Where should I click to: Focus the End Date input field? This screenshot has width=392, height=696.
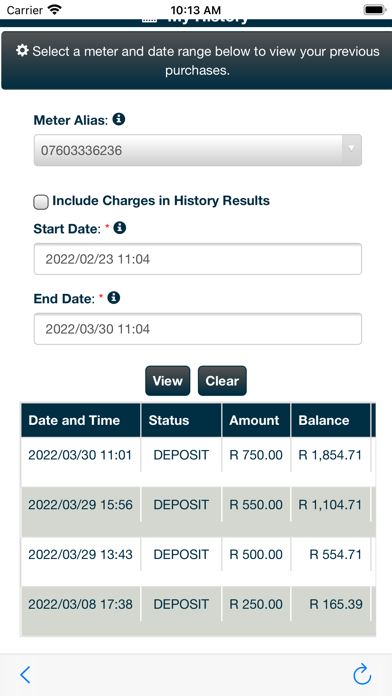pos(198,329)
